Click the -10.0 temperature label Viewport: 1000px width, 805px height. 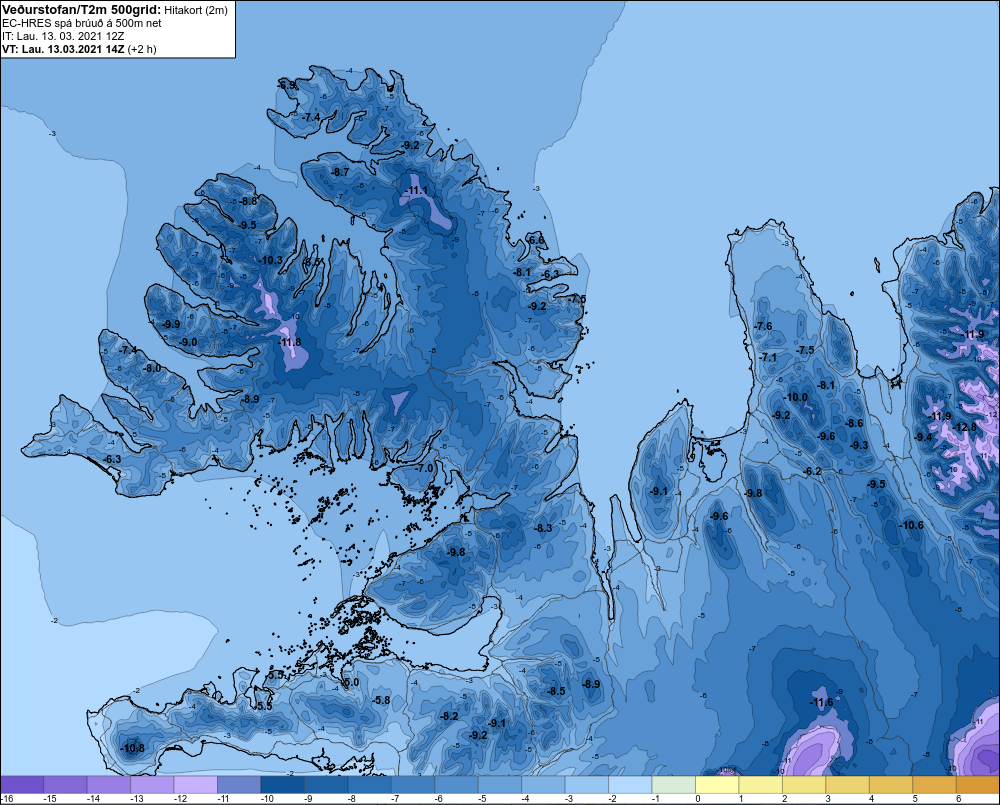[796, 397]
